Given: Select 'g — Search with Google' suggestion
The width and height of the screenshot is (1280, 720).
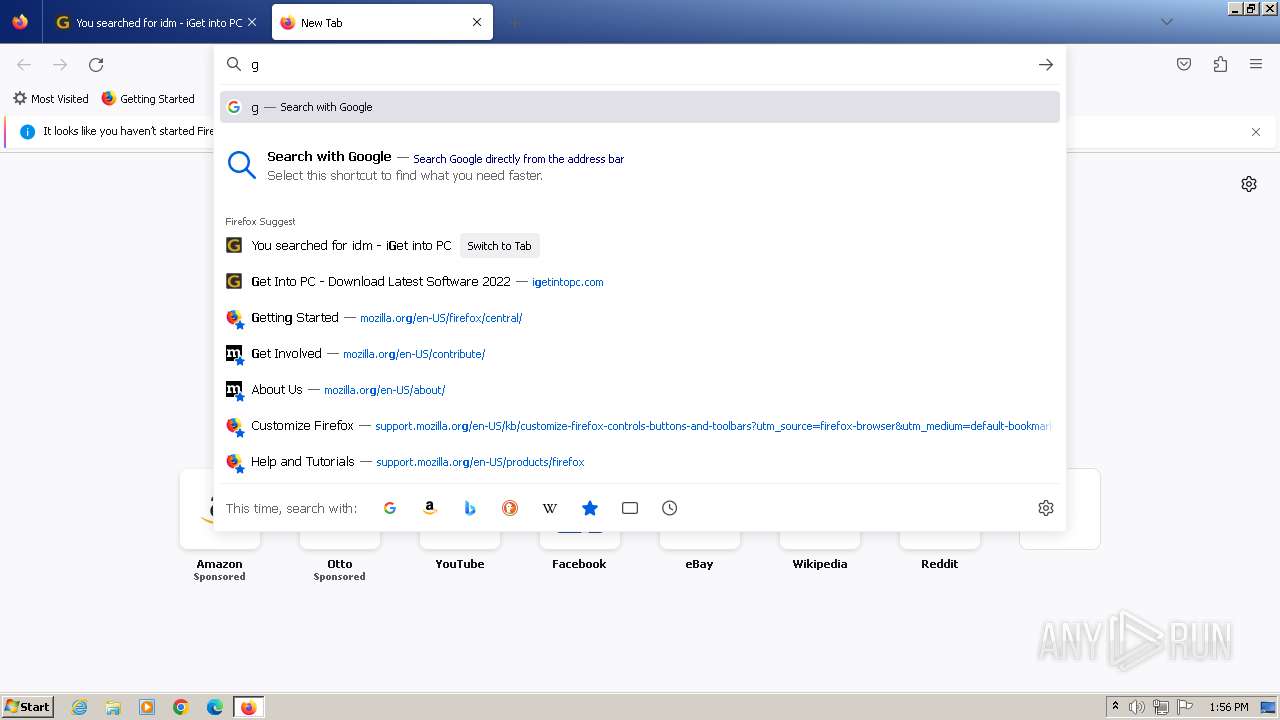Looking at the screenshot, I should click(x=640, y=107).
